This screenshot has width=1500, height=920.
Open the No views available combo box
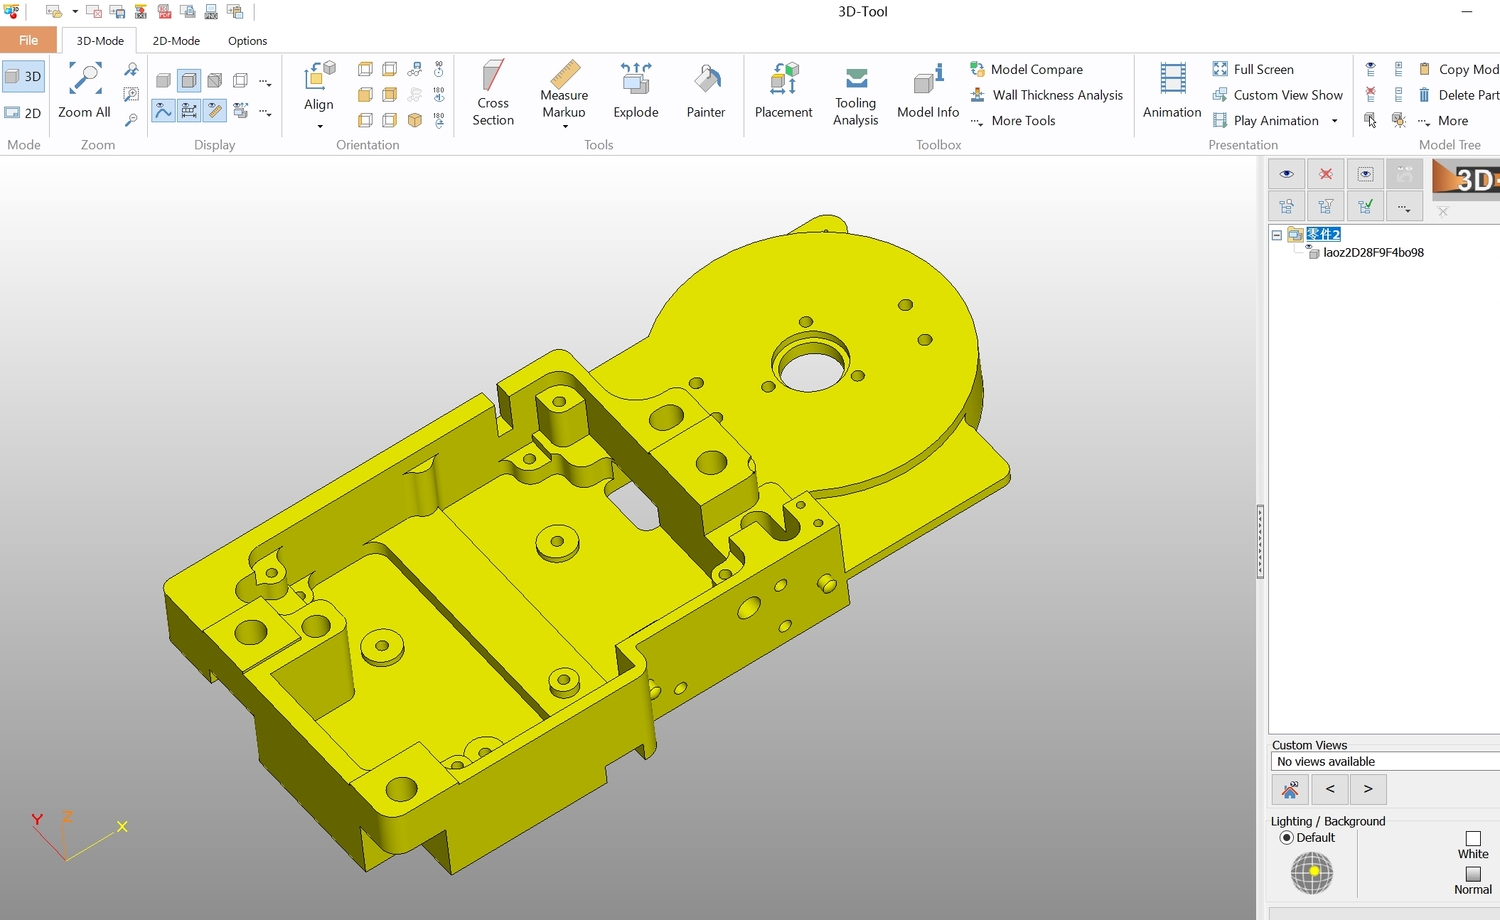pyautogui.click(x=1385, y=762)
